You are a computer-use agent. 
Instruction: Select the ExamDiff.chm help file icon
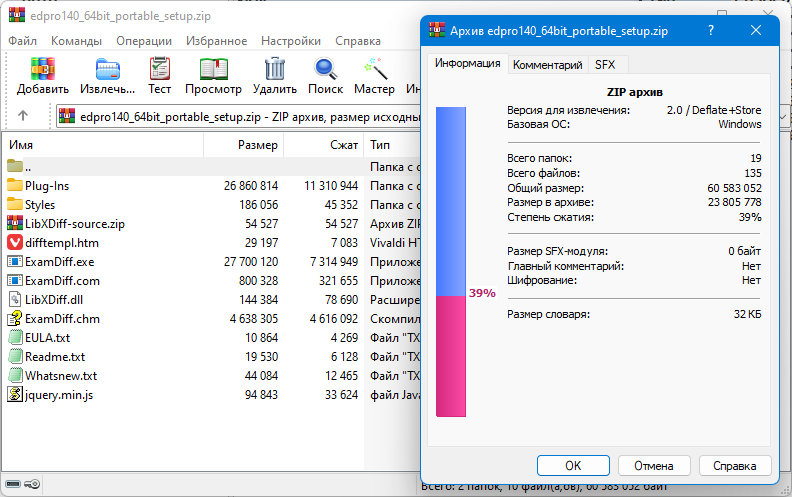[x=15, y=318]
